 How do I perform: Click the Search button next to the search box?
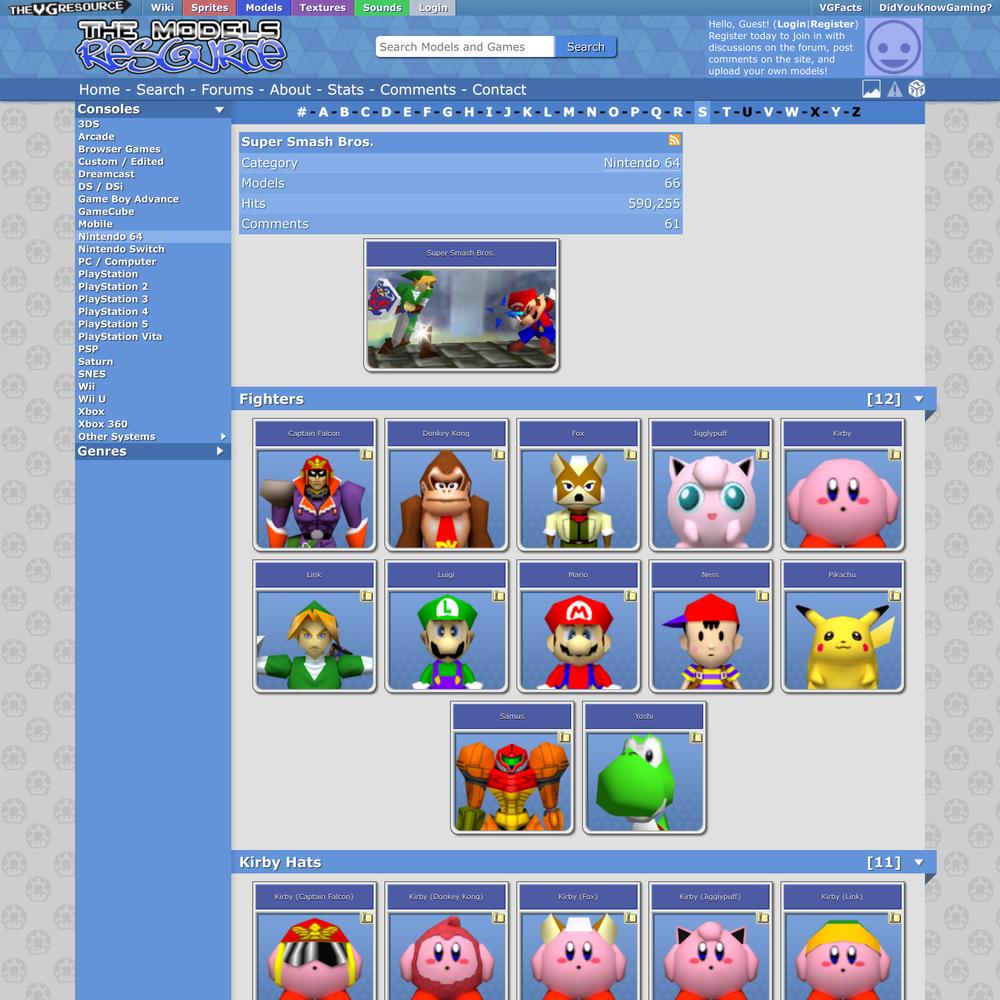click(x=585, y=47)
